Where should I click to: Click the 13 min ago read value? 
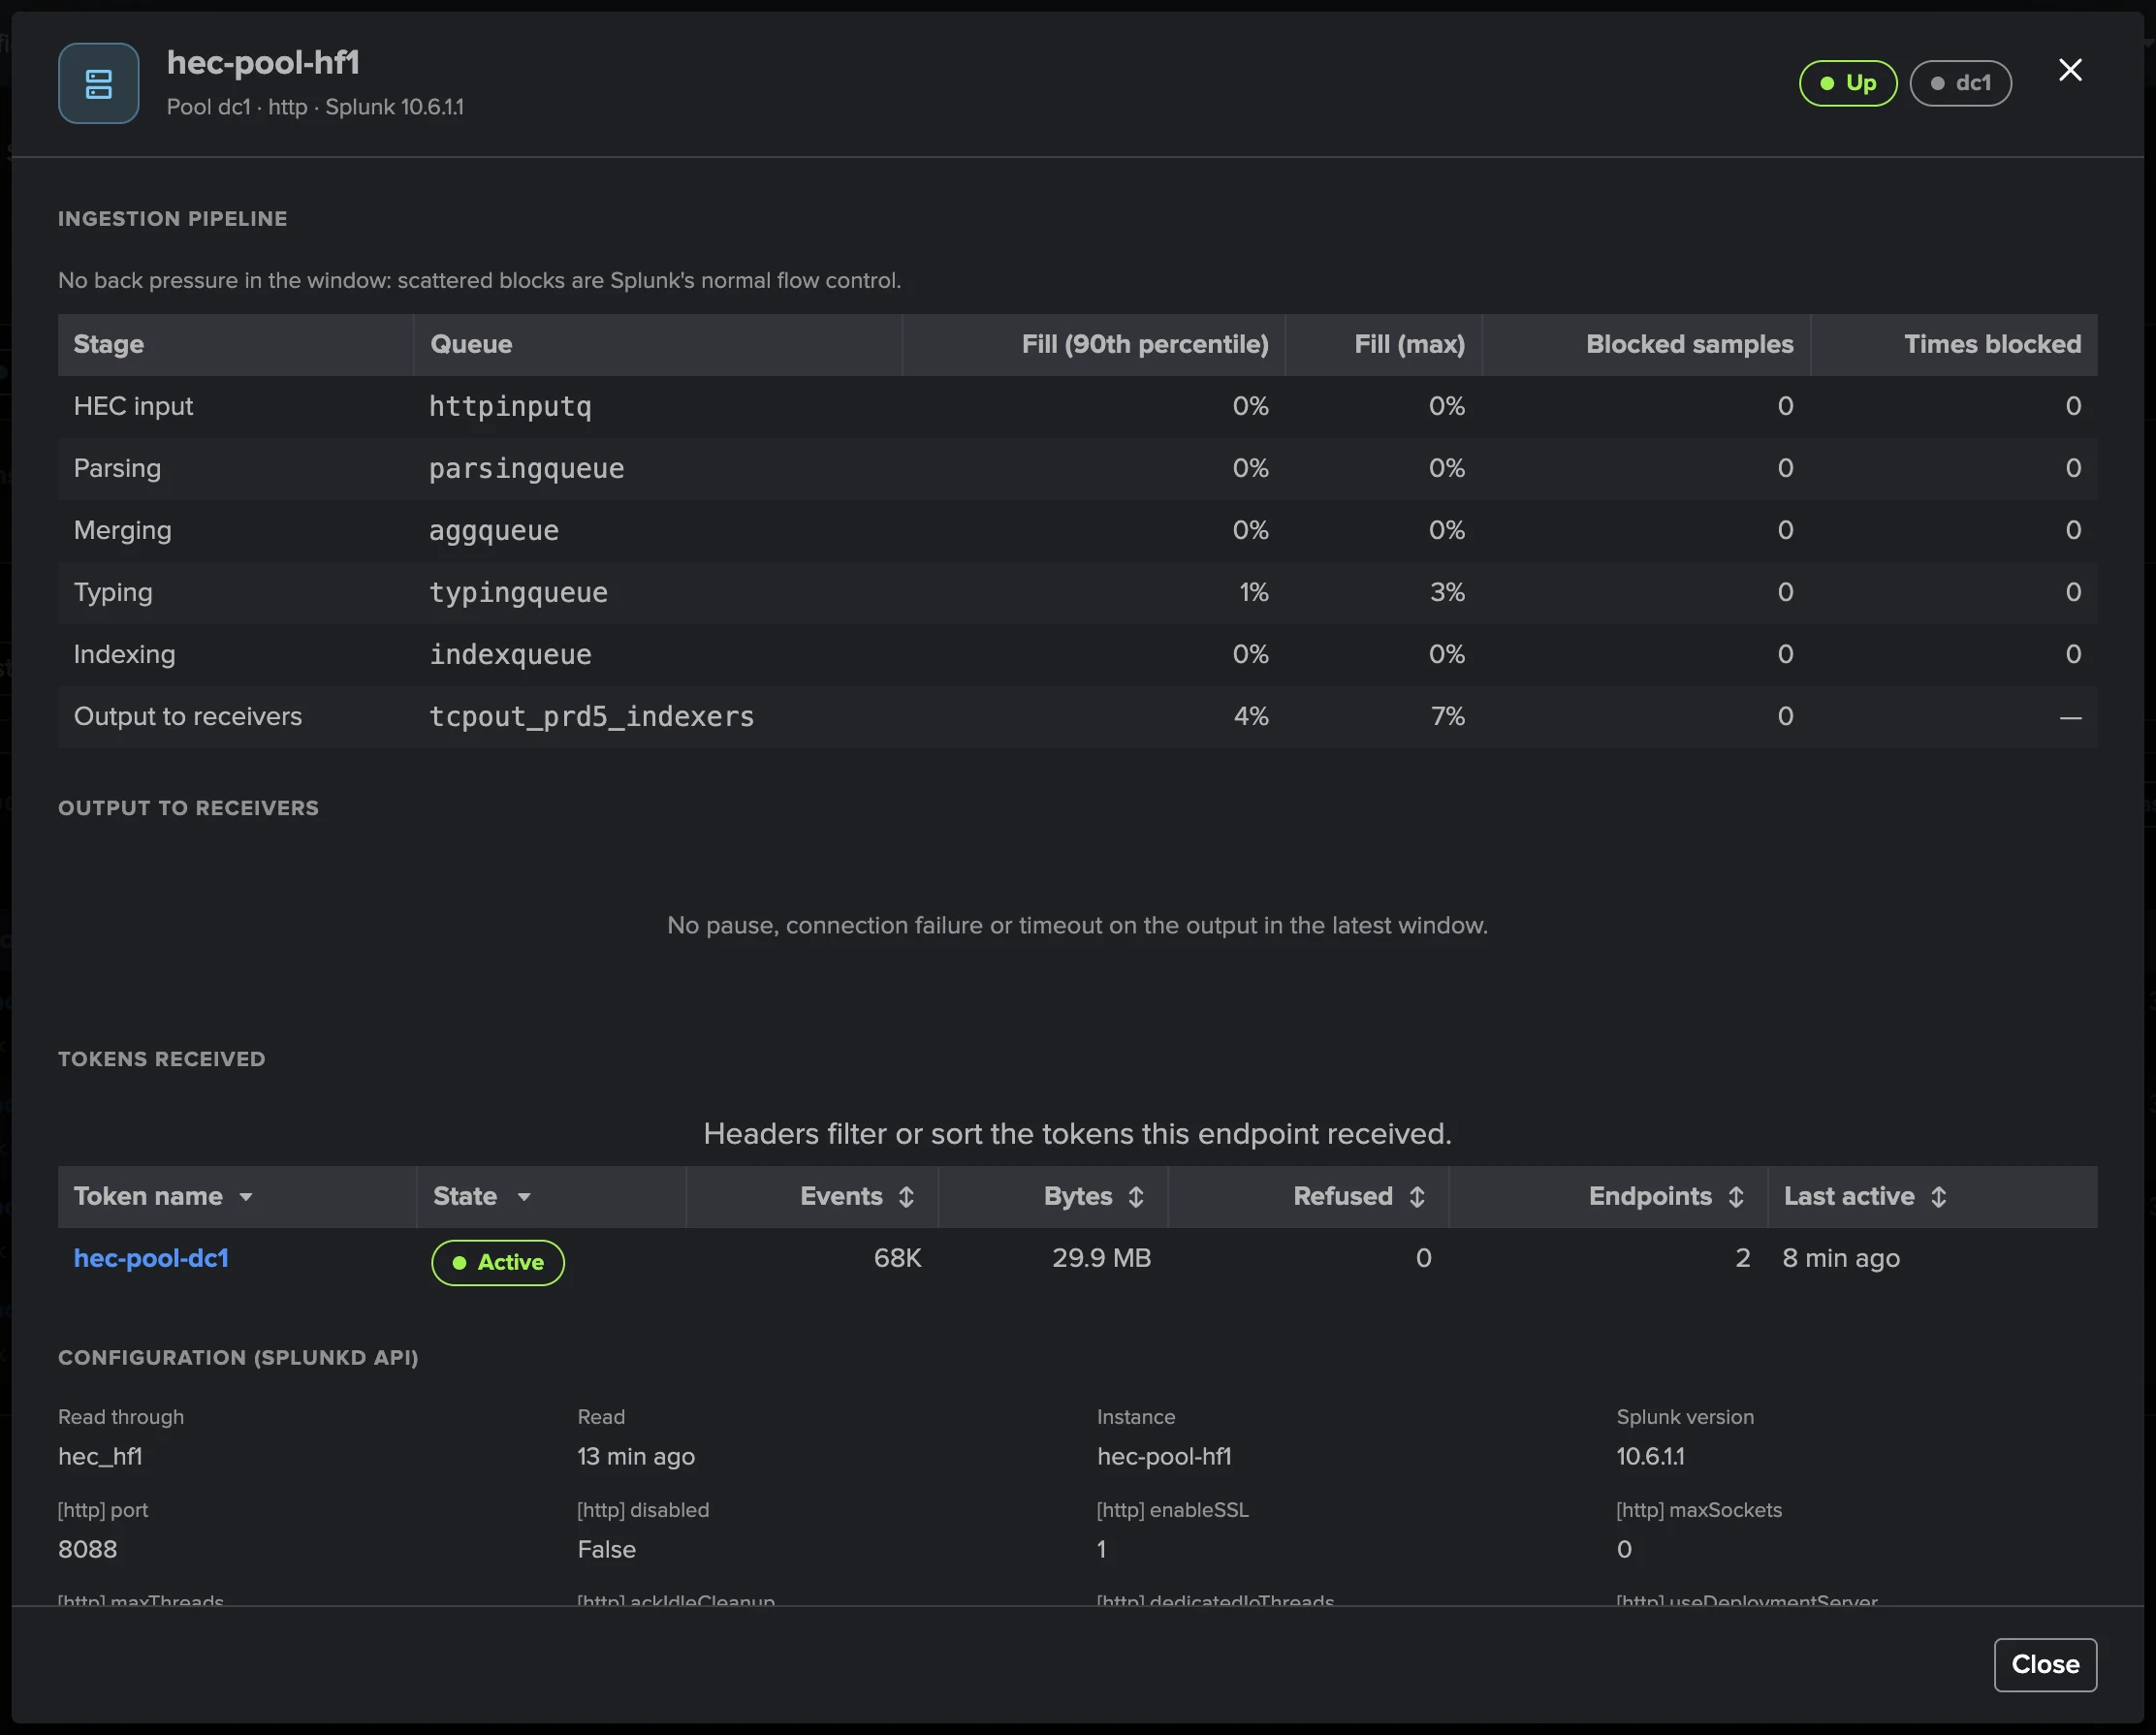[x=636, y=1456]
